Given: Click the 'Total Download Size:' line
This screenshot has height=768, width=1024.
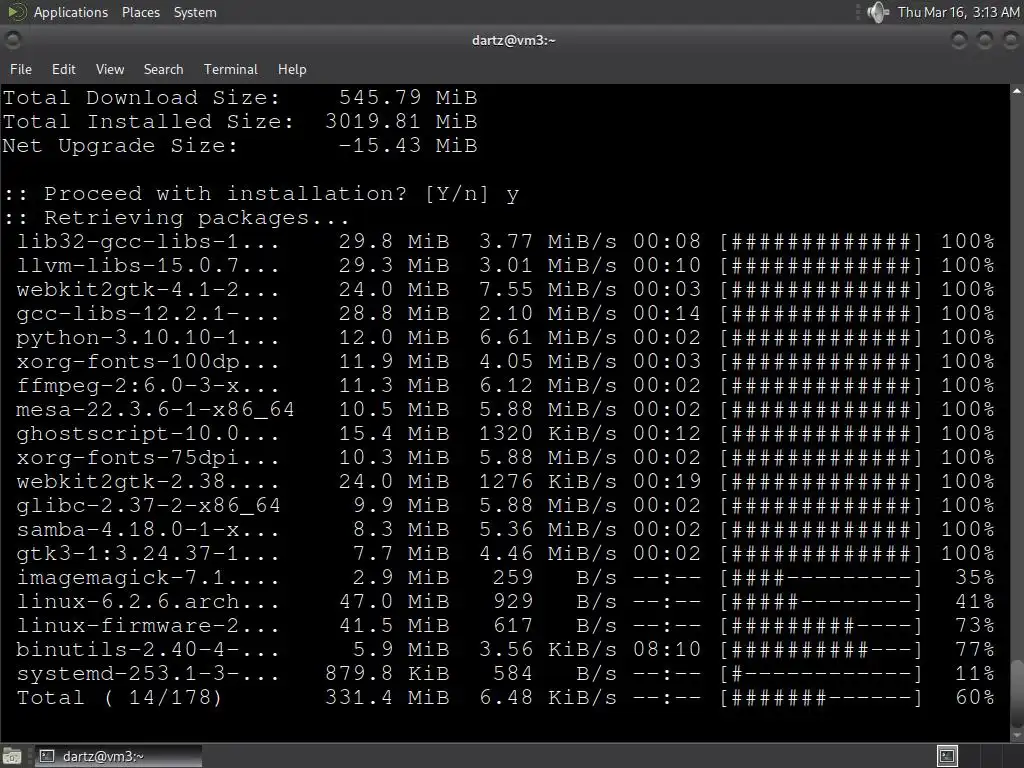Looking at the screenshot, I should [240, 98].
